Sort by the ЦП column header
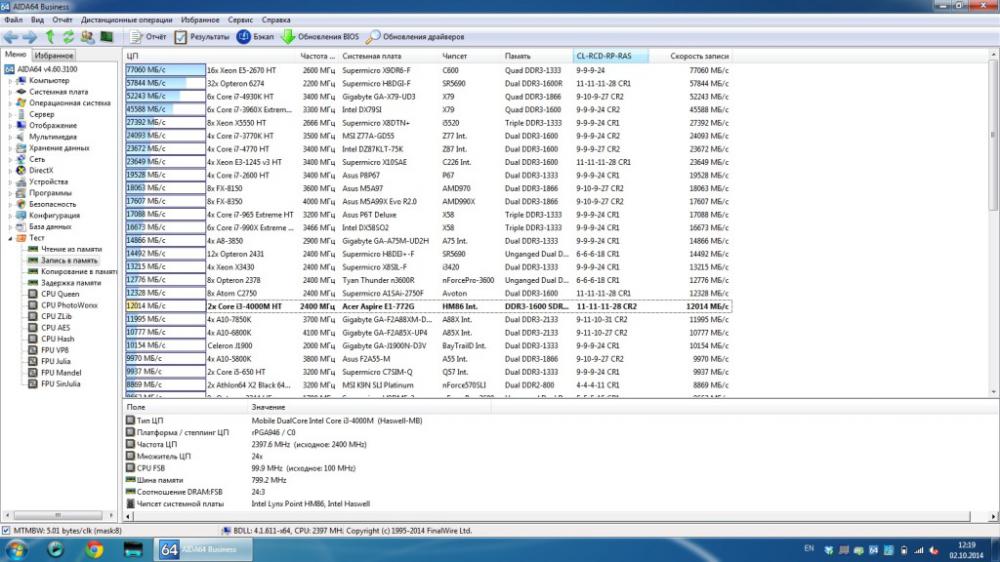The height and width of the screenshot is (562, 1000). tap(210, 56)
